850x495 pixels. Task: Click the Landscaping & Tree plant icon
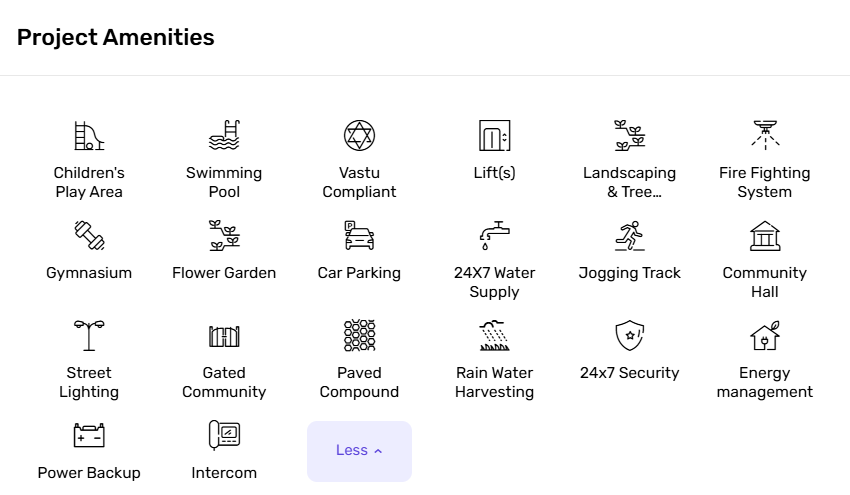tap(629, 136)
